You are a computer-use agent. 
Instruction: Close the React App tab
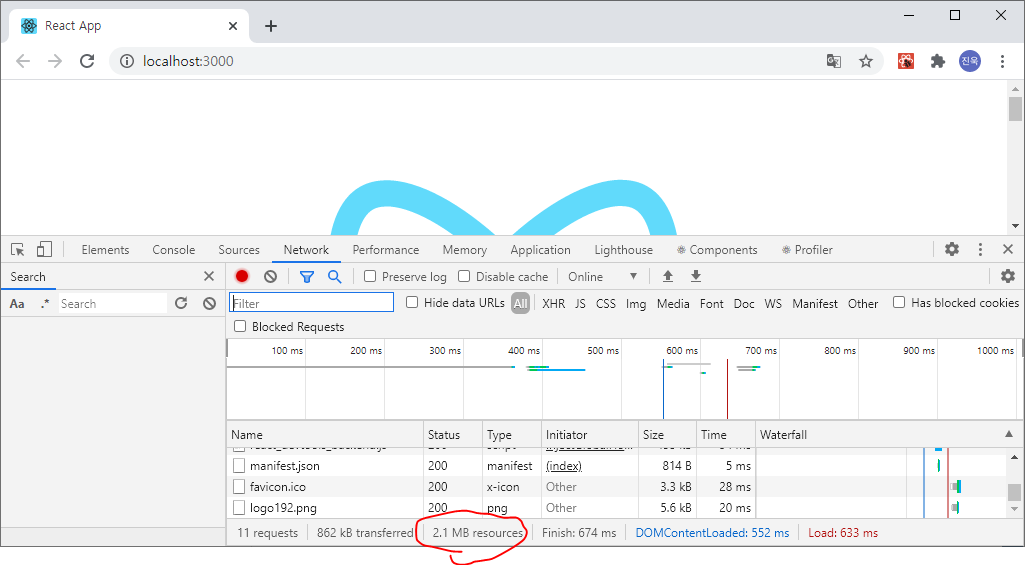pos(233,26)
